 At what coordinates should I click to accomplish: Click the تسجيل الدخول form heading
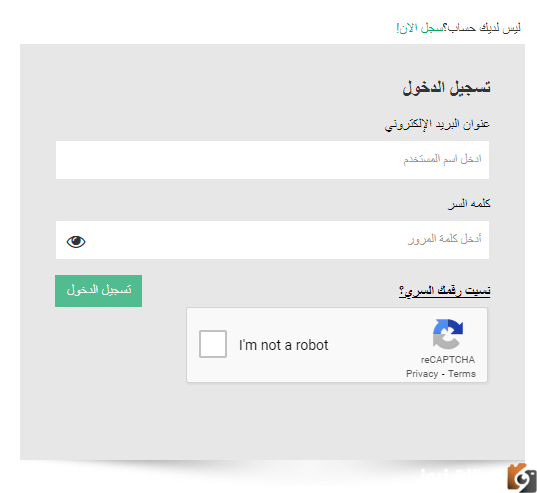(446, 88)
